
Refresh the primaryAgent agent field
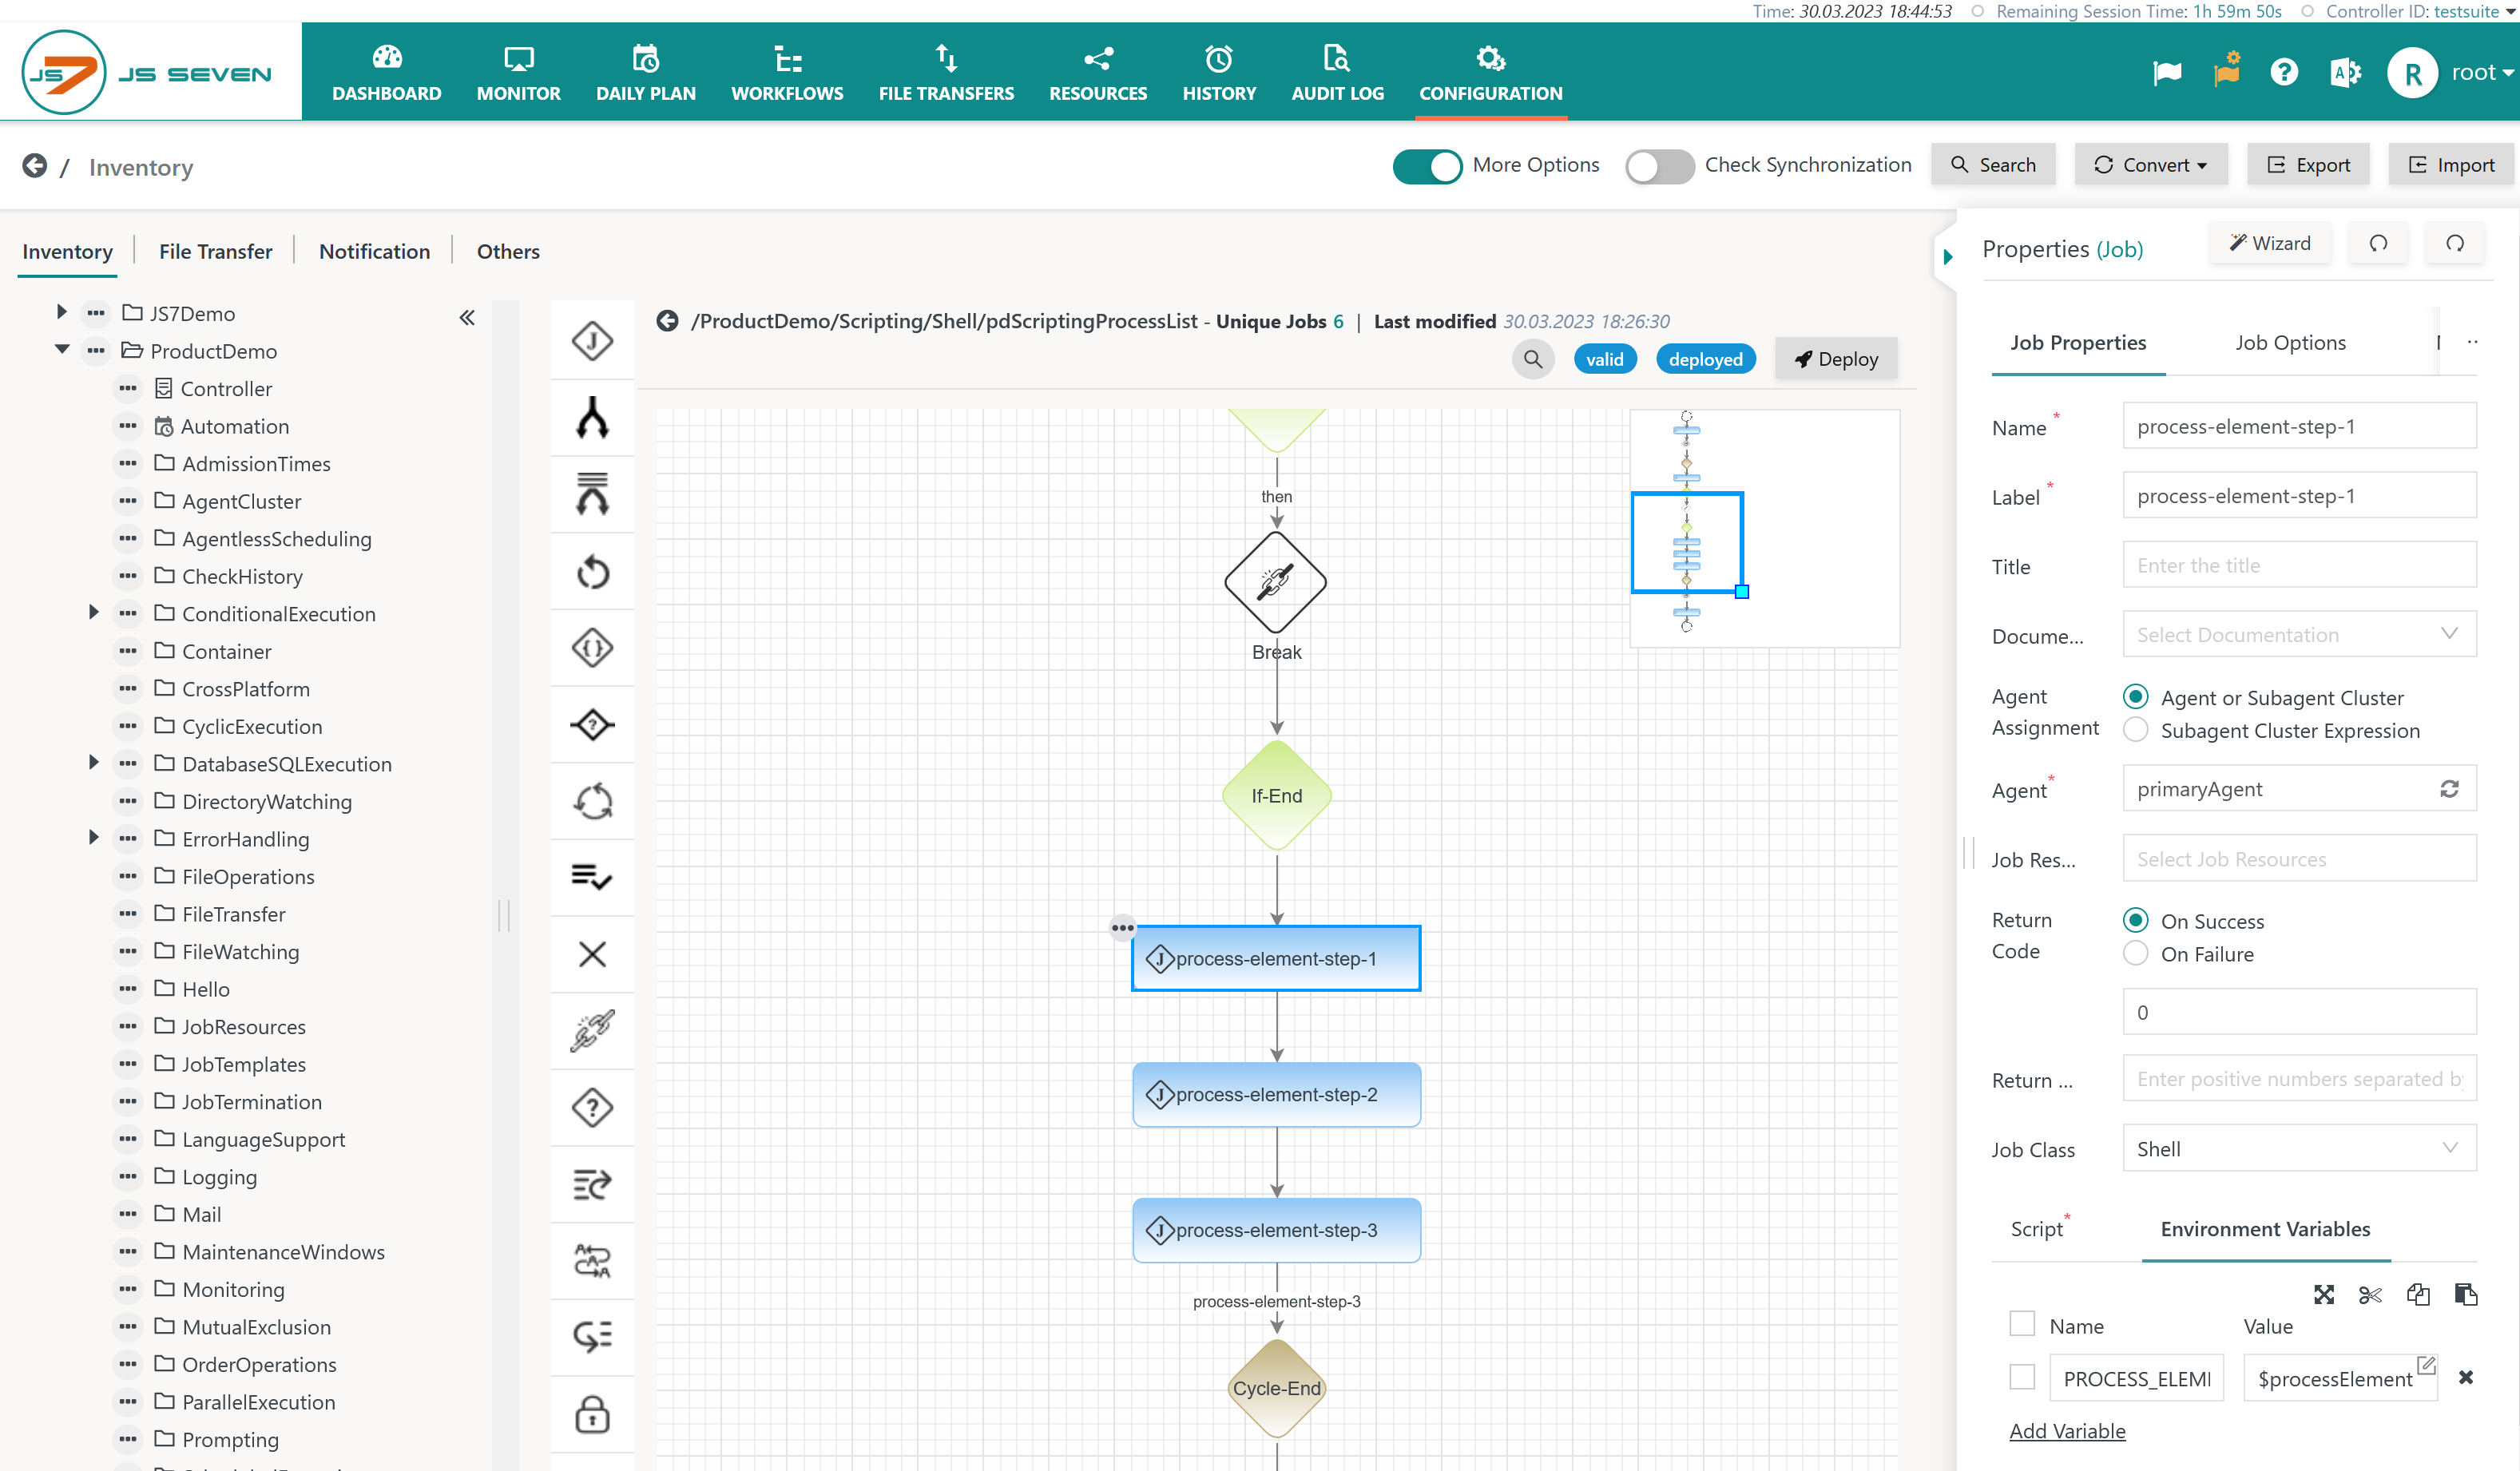point(2449,789)
